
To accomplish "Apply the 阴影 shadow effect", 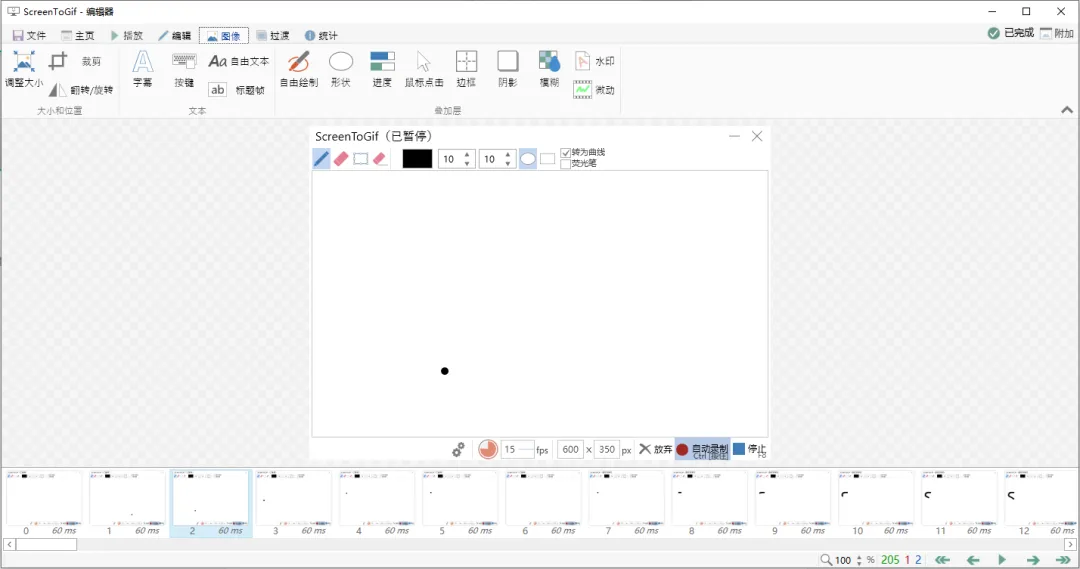I will (x=508, y=69).
